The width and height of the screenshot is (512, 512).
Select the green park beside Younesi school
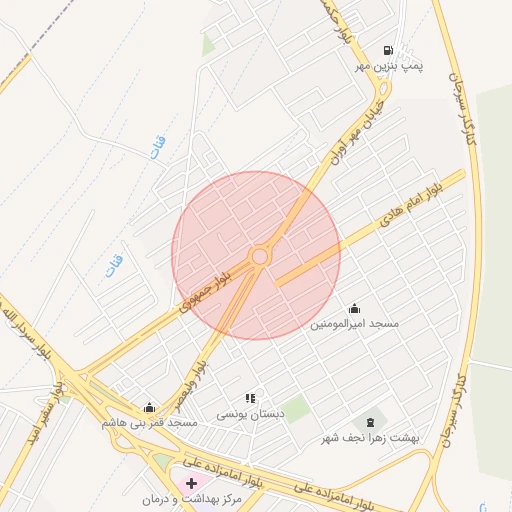pos(295,409)
